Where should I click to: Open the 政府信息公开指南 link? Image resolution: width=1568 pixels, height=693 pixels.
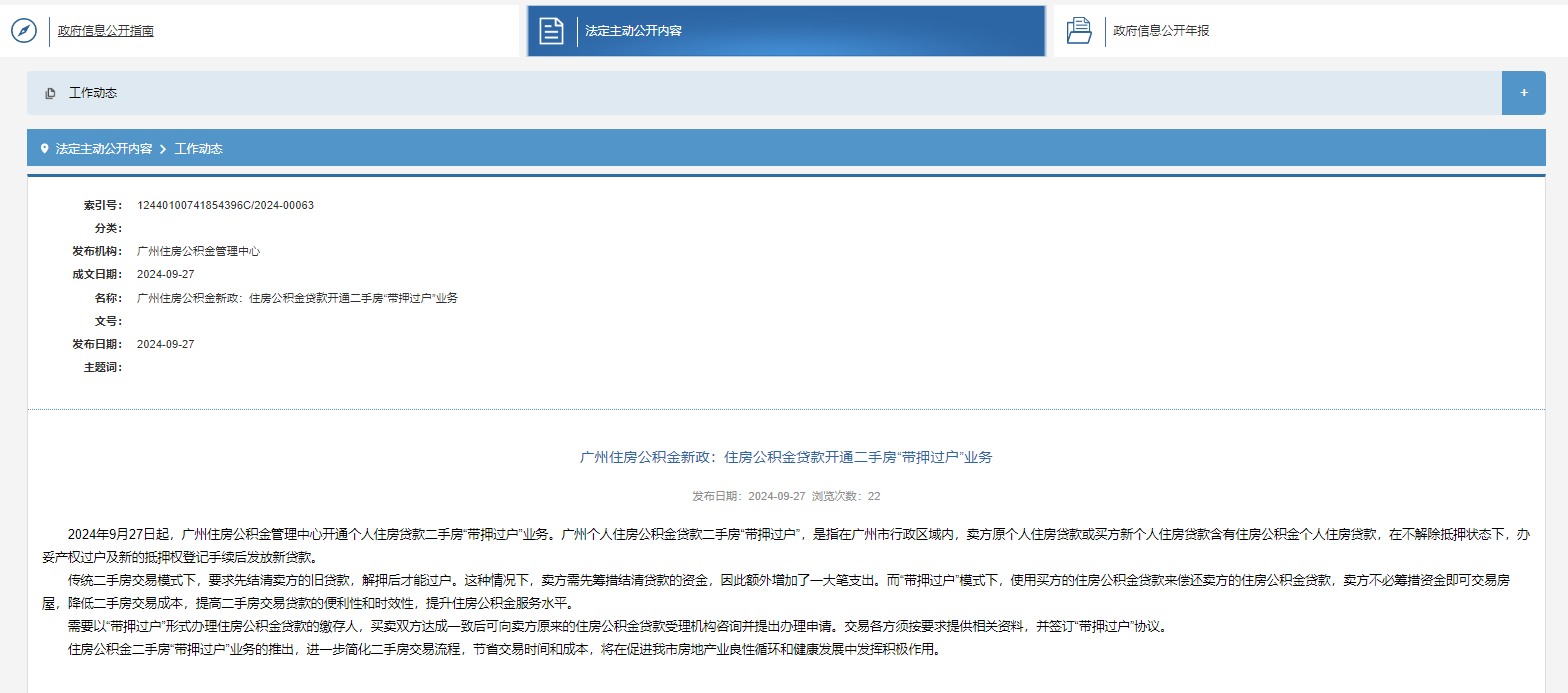[x=105, y=31]
